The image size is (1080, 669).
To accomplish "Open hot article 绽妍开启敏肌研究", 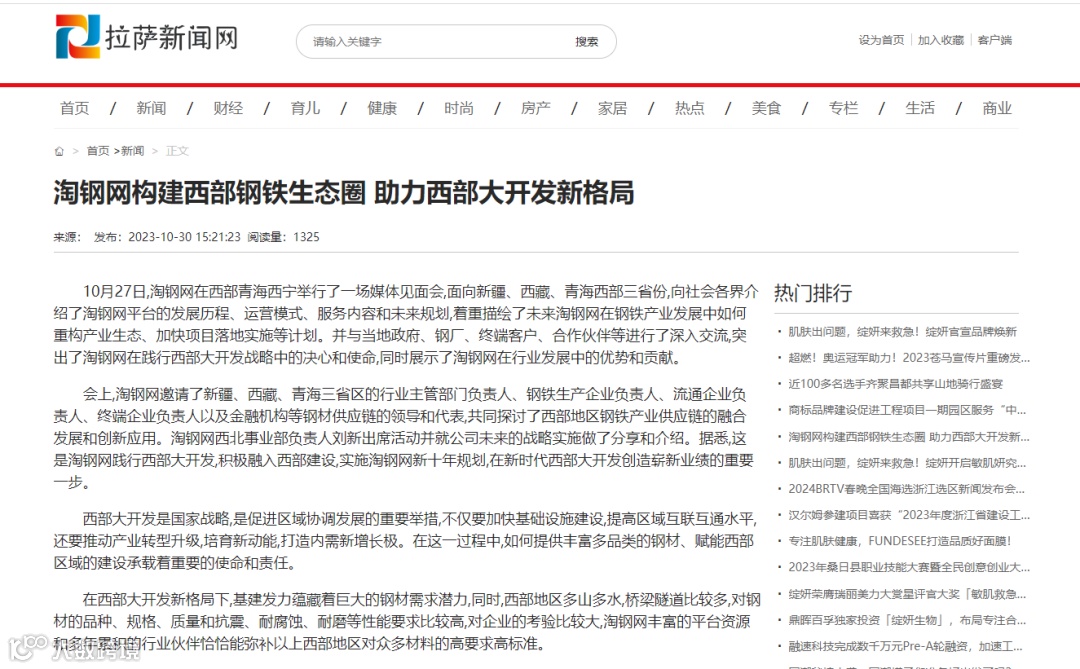I will (x=907, y=463).
